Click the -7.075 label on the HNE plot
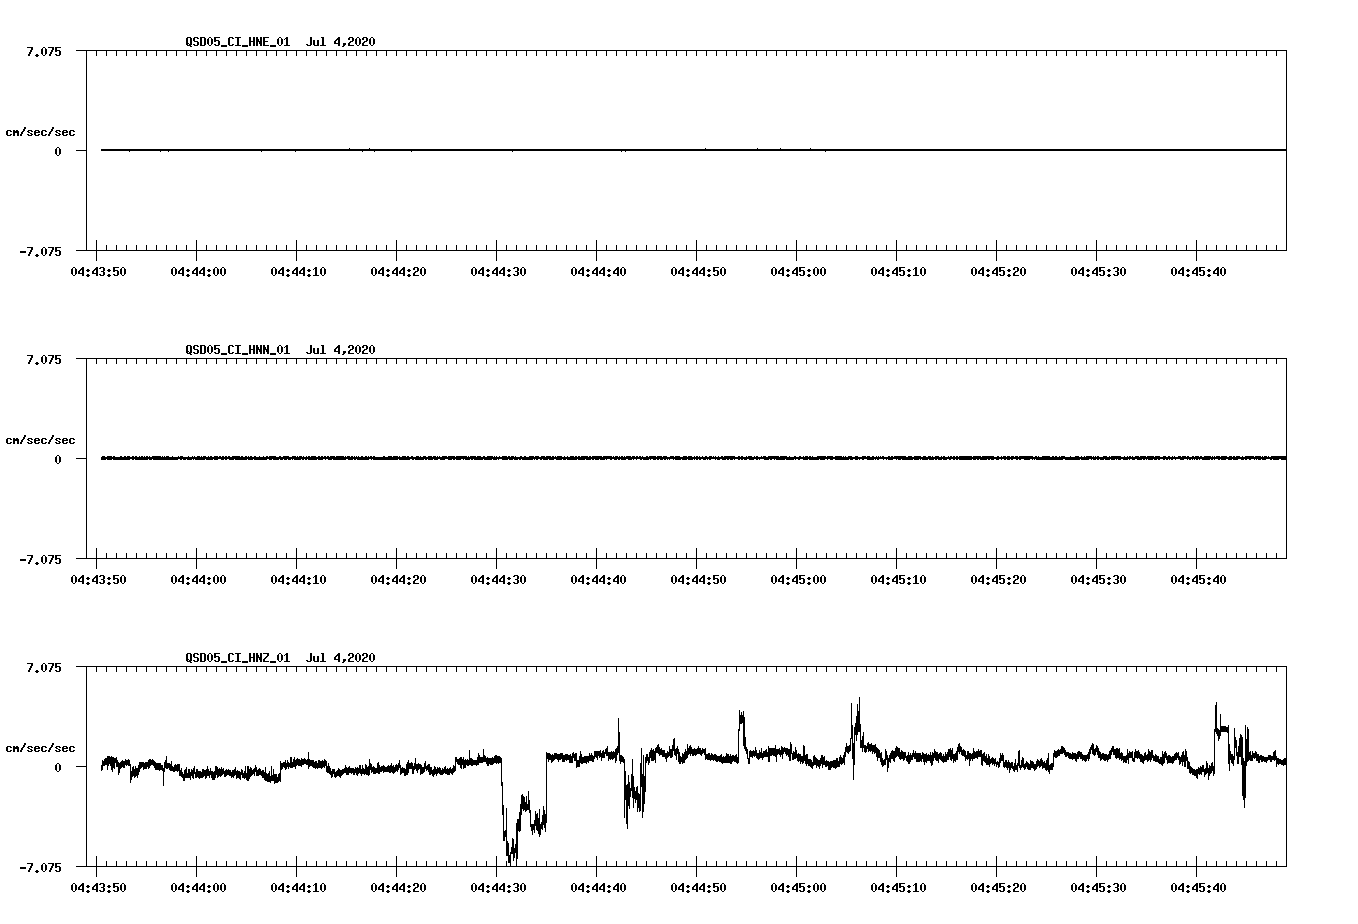The height and width of the screenshot is (924, 1358). point(40,251)
